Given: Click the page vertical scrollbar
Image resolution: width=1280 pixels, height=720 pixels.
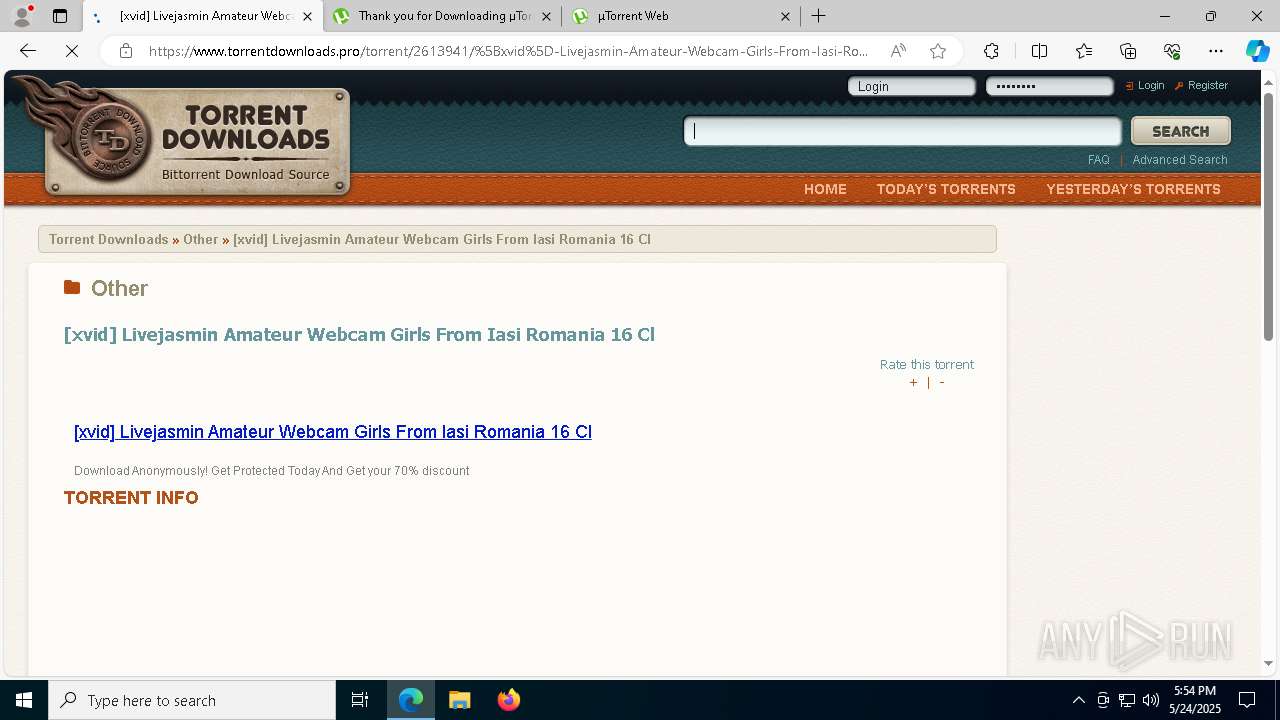Looking at the screenshot, I should point(1268,215).
